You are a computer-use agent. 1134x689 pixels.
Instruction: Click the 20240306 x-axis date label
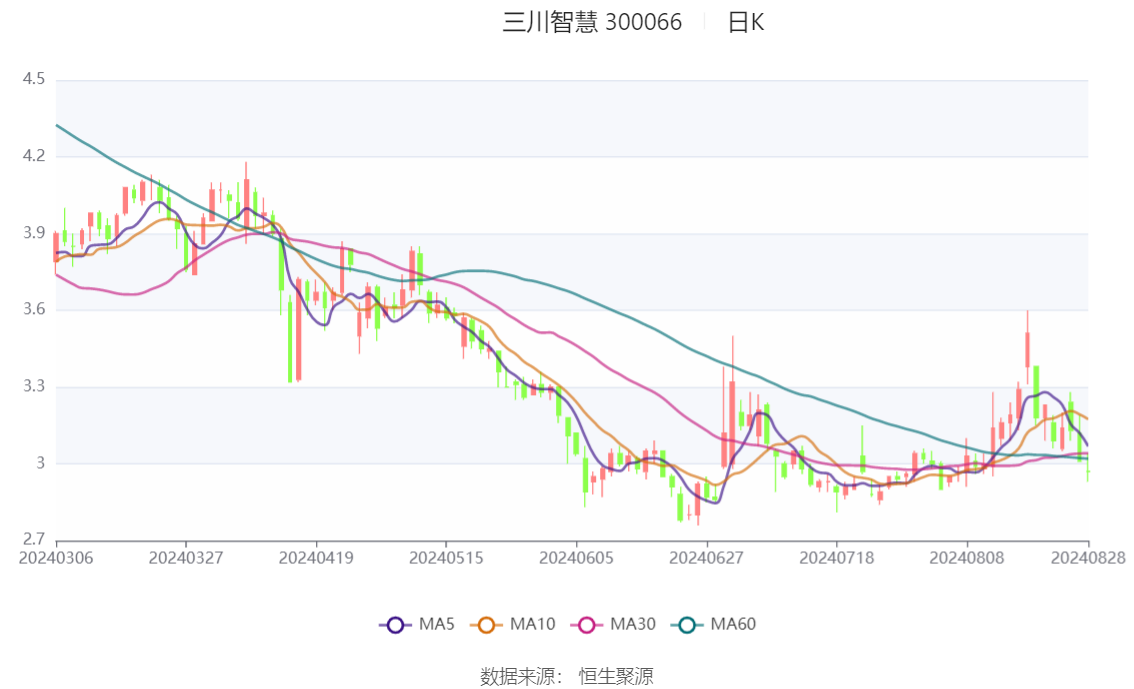pyautogui.click(x=56, y=558)
